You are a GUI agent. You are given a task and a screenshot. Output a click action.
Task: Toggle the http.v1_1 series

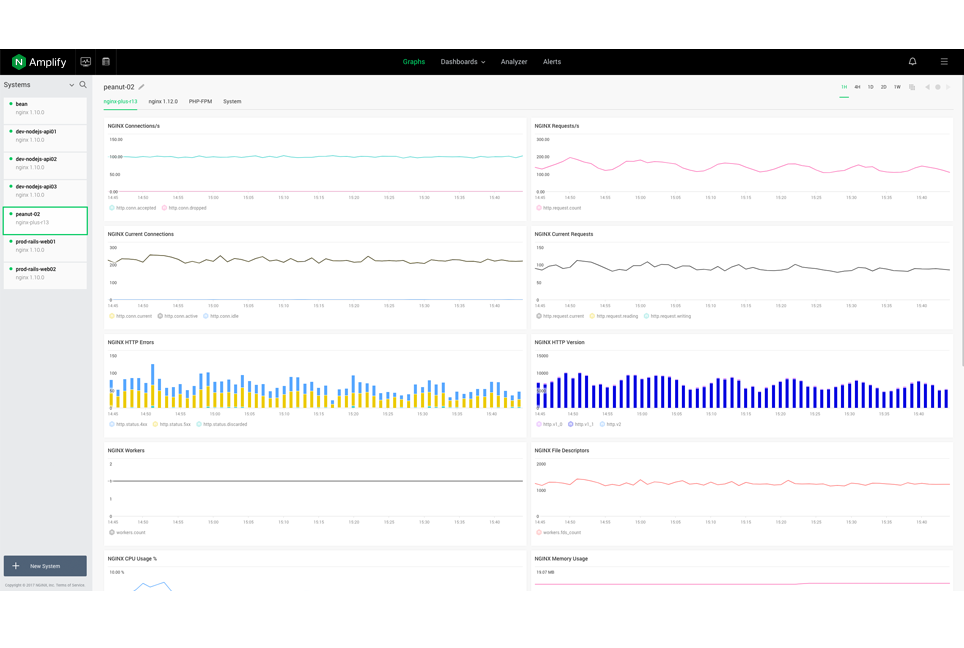tap(581, 424)
